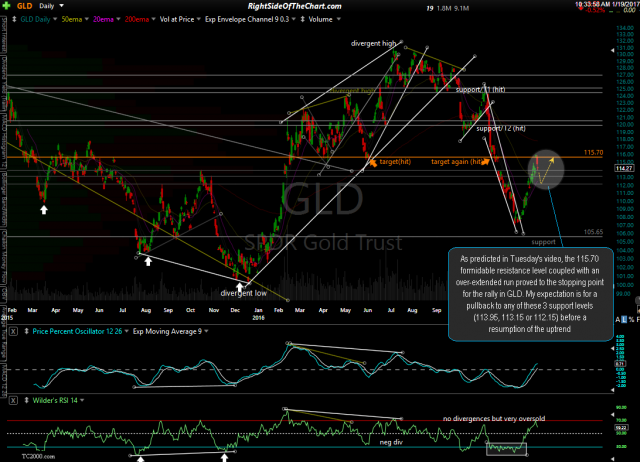Click the 20ema indicator label

coord(103,19)
